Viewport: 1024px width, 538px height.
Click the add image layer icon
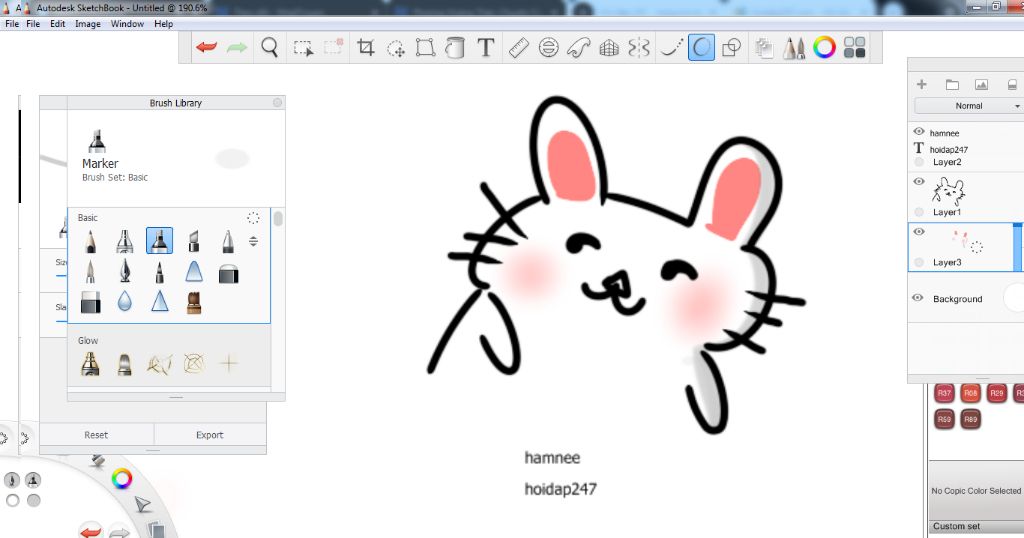pyautogui.click(x=981, y=84)
